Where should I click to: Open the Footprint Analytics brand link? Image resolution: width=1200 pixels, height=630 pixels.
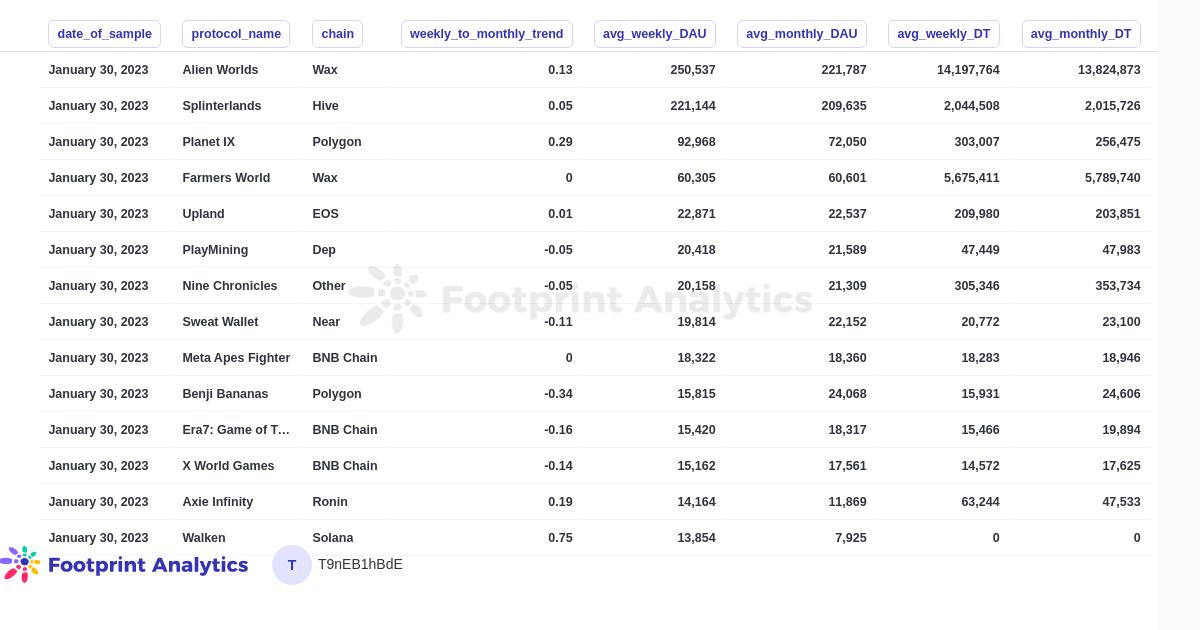tap(147, 565)
